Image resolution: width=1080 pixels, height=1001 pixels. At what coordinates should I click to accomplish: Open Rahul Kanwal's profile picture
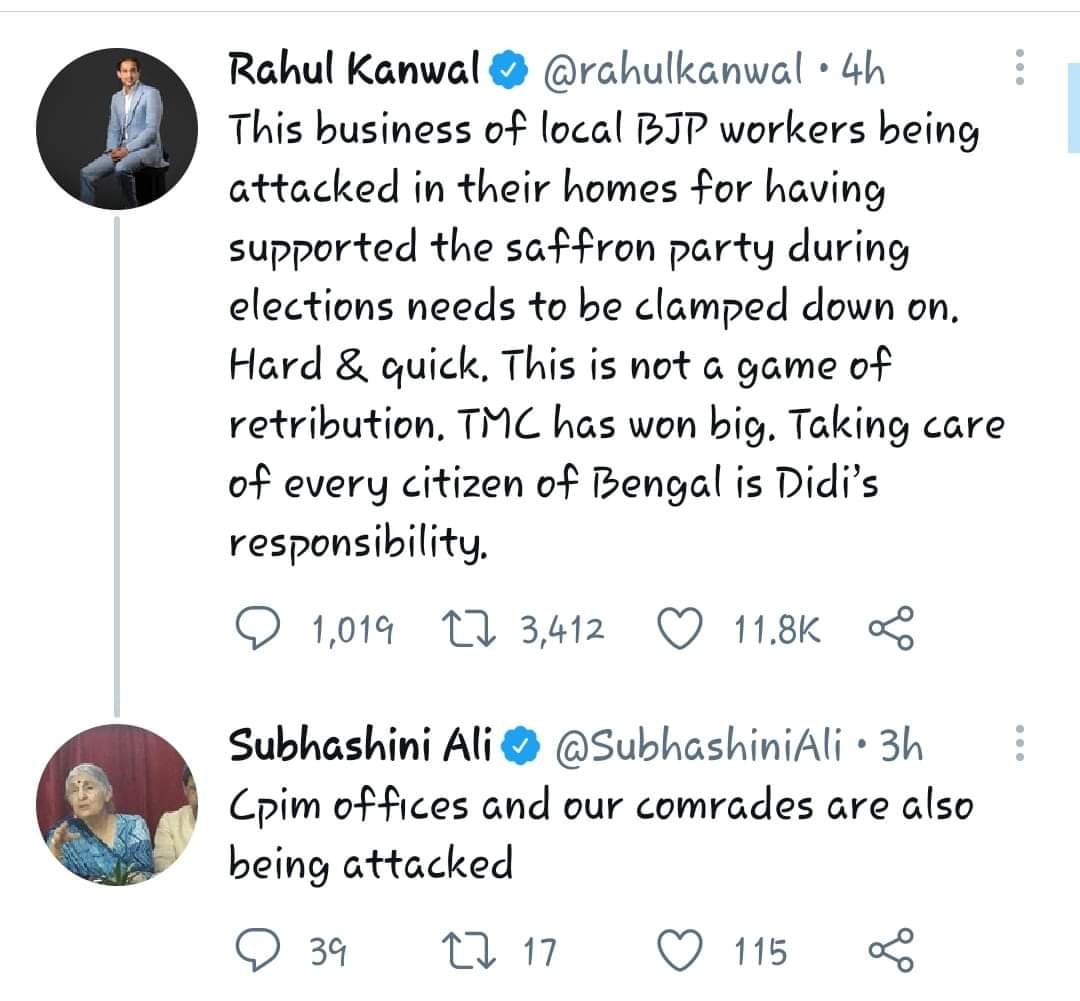point(117,129)
